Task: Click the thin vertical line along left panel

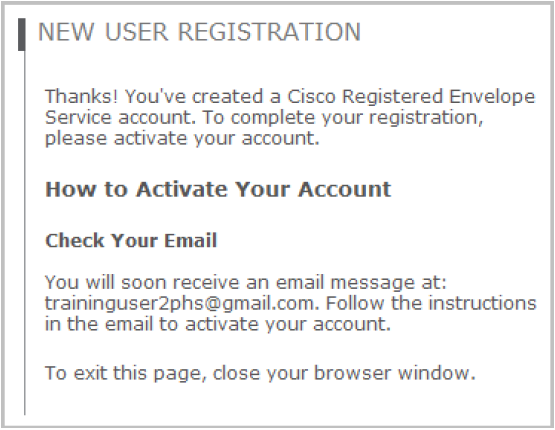Action: click(25, 233)
